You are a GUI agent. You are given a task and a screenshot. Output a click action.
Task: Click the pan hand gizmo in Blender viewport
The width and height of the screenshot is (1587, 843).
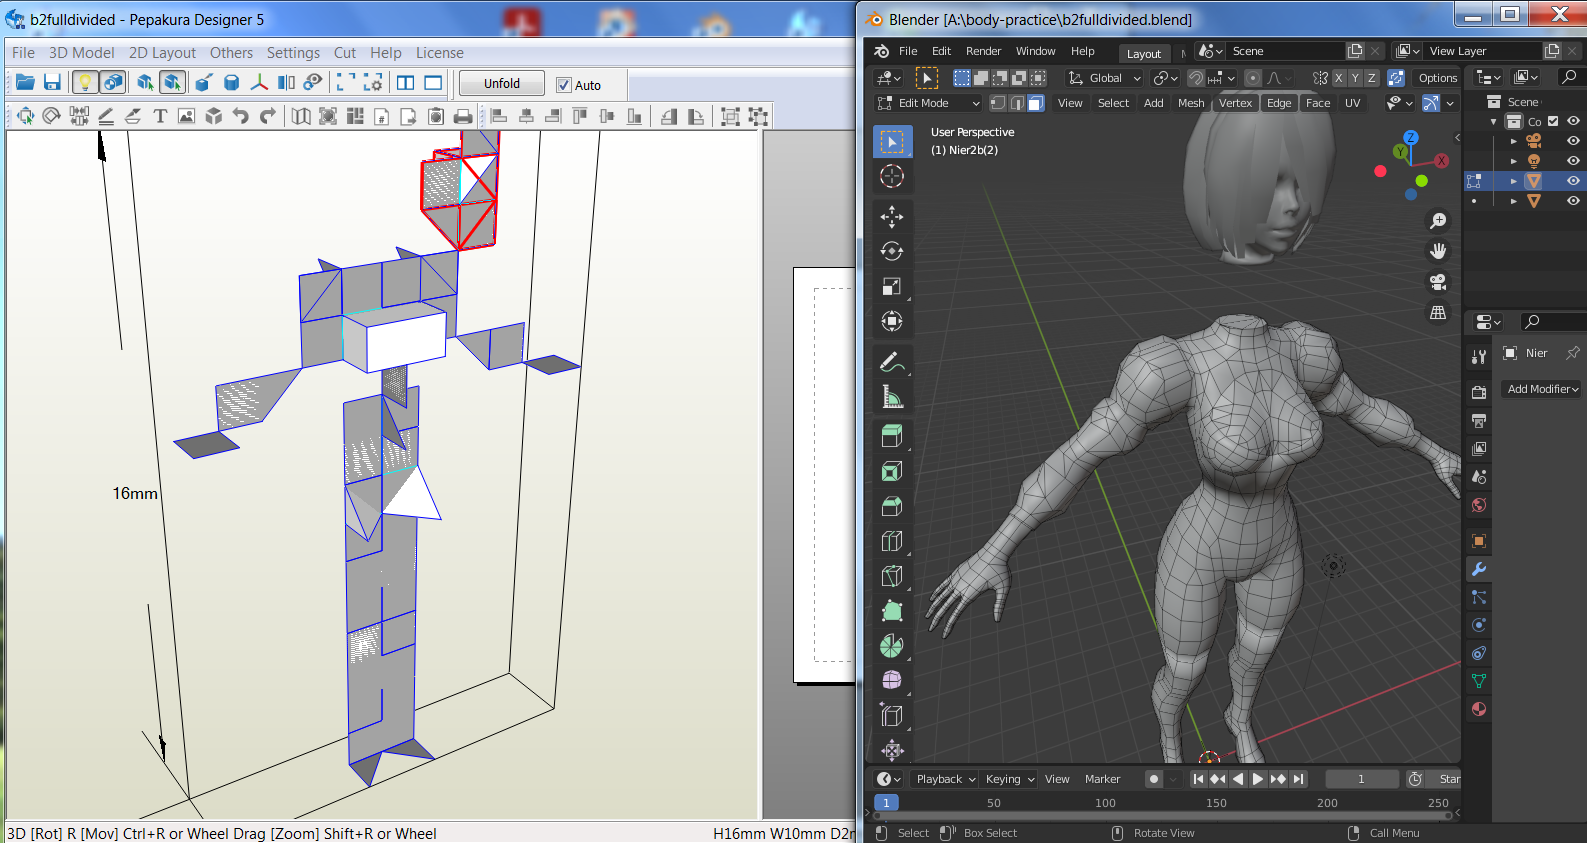pyautogui.click(x=1438, y=251)
